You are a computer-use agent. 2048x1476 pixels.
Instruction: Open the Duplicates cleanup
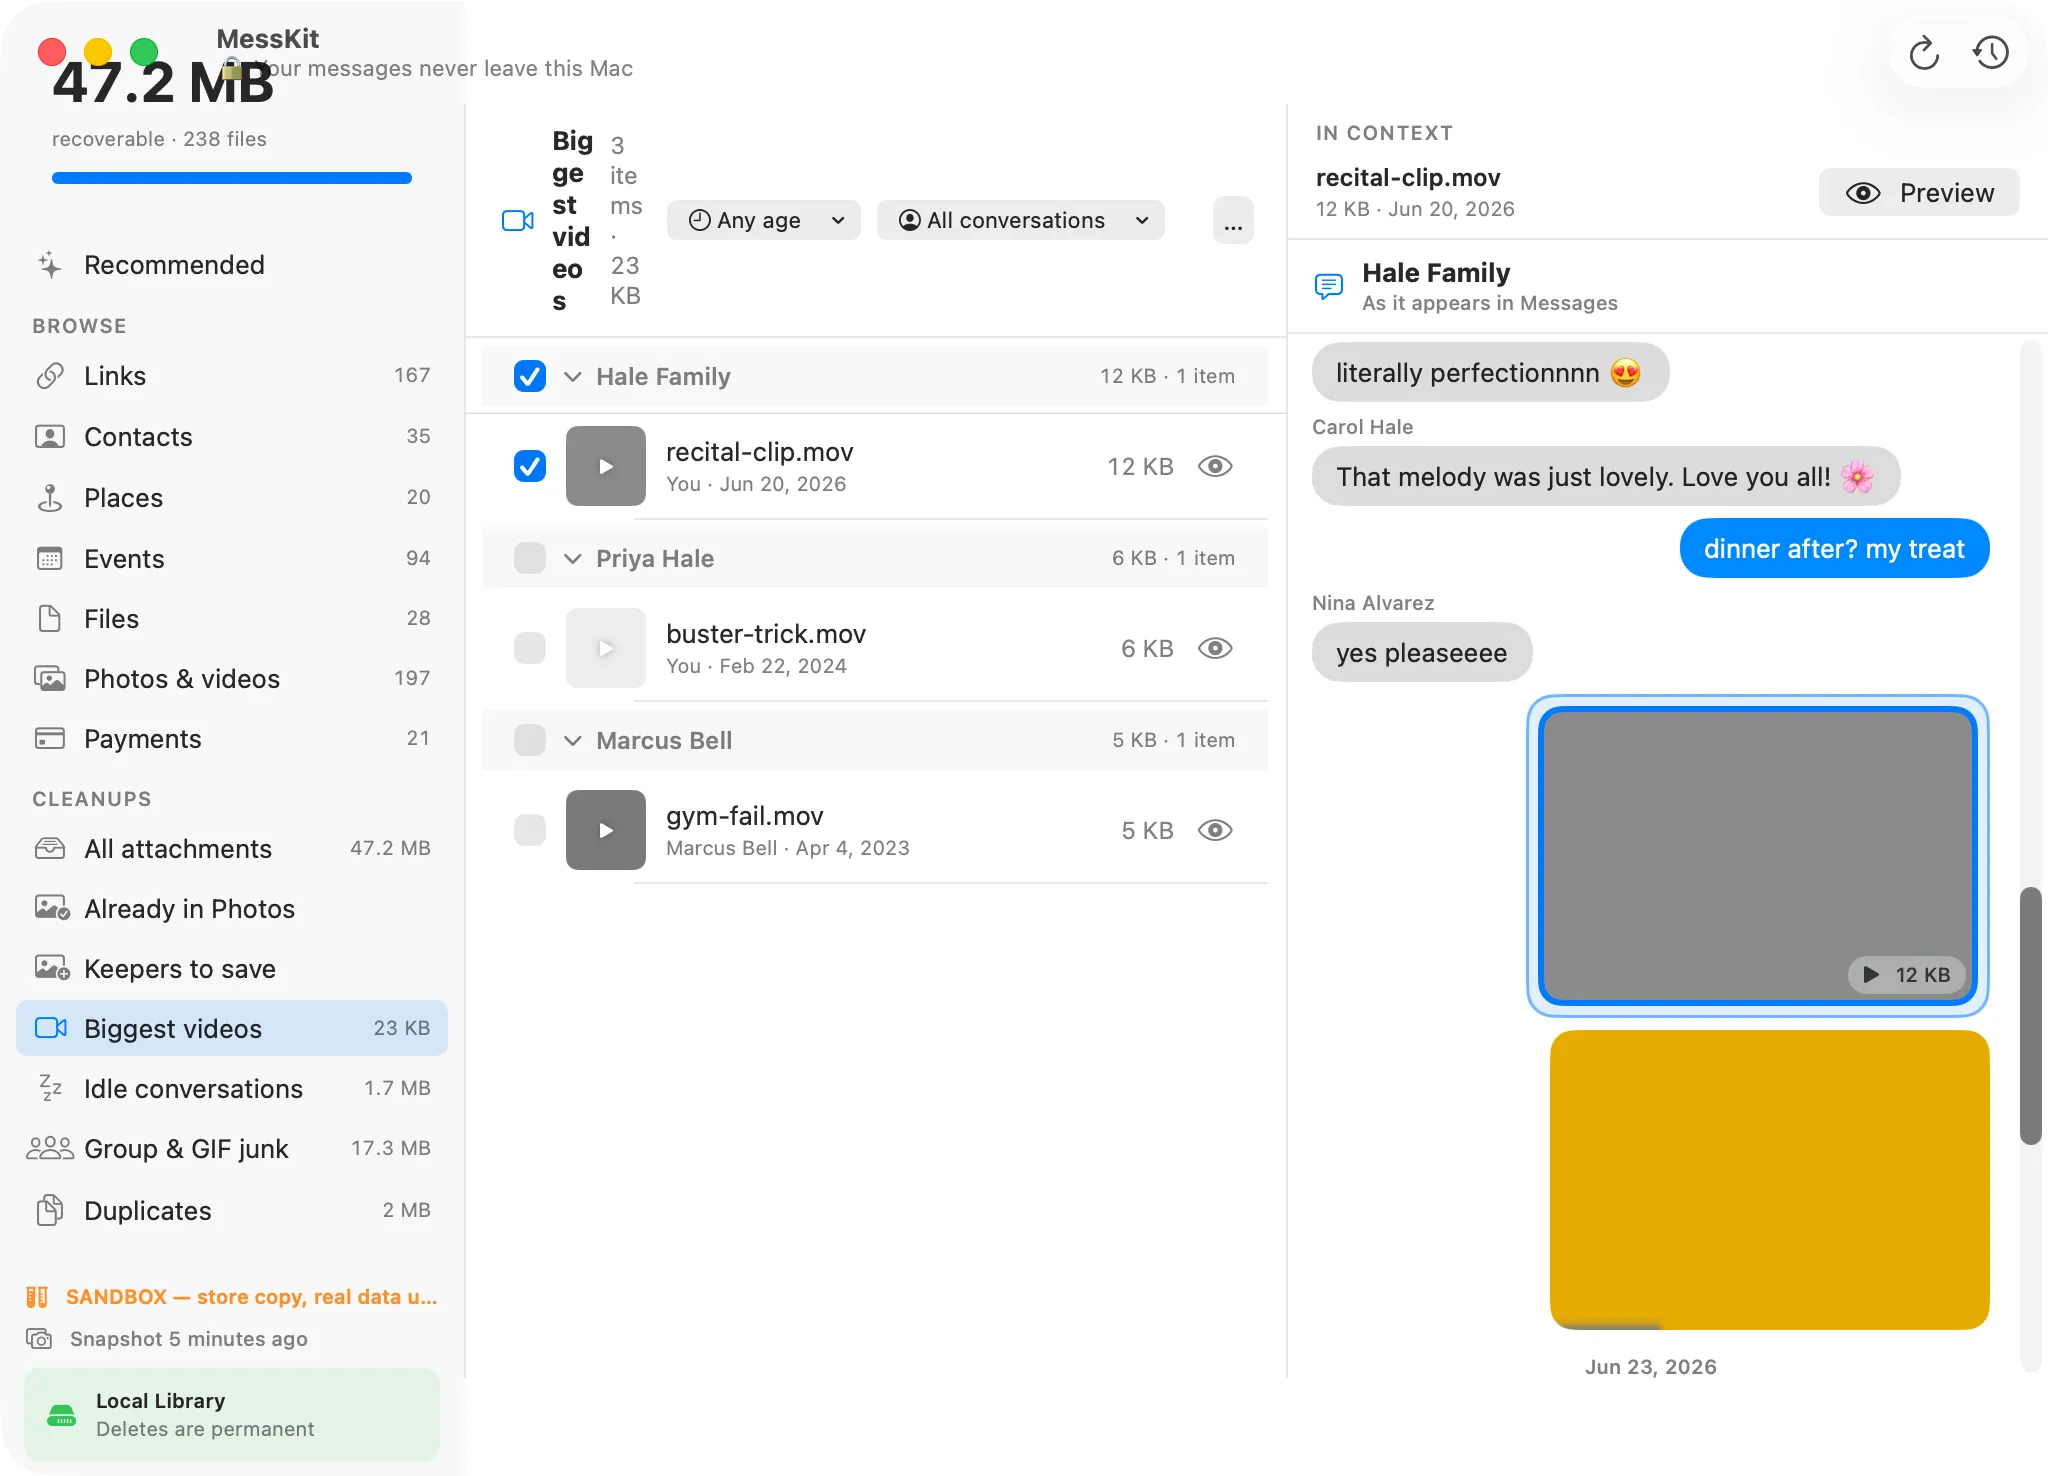(232, 1211)
